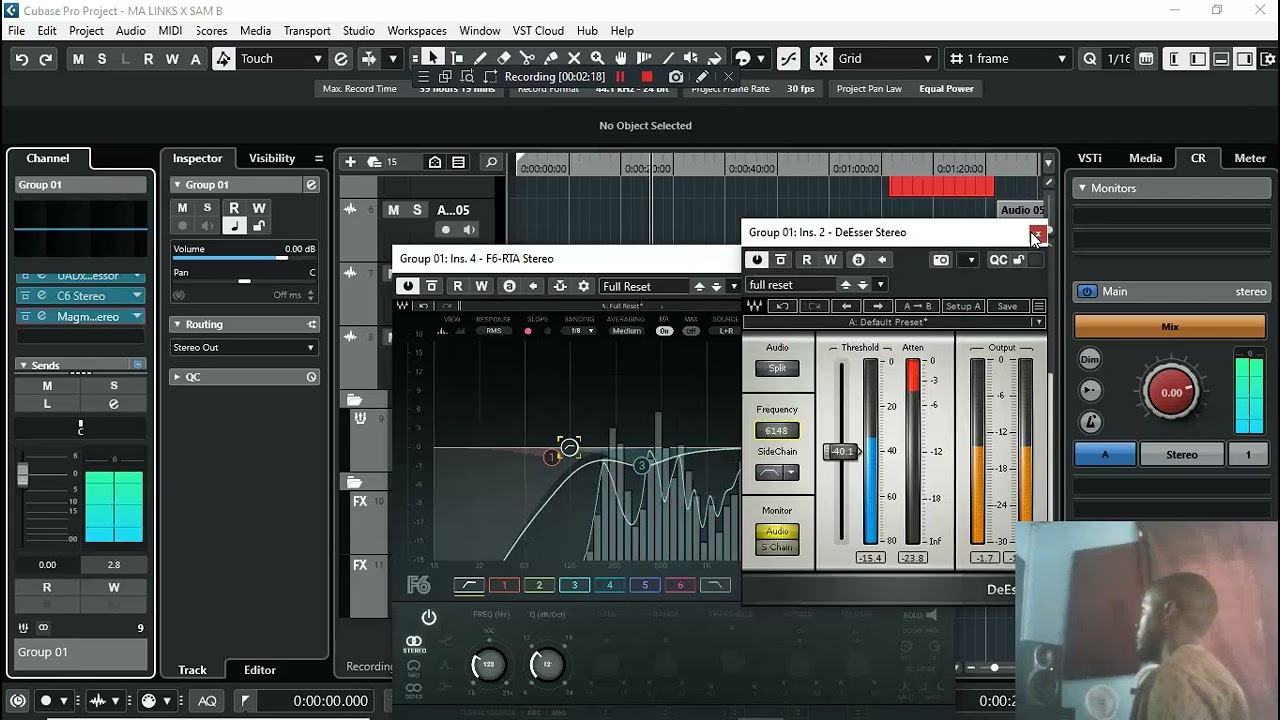Select the Mute X tool
Screen dimensions: 1280x720
coord(574,58)
